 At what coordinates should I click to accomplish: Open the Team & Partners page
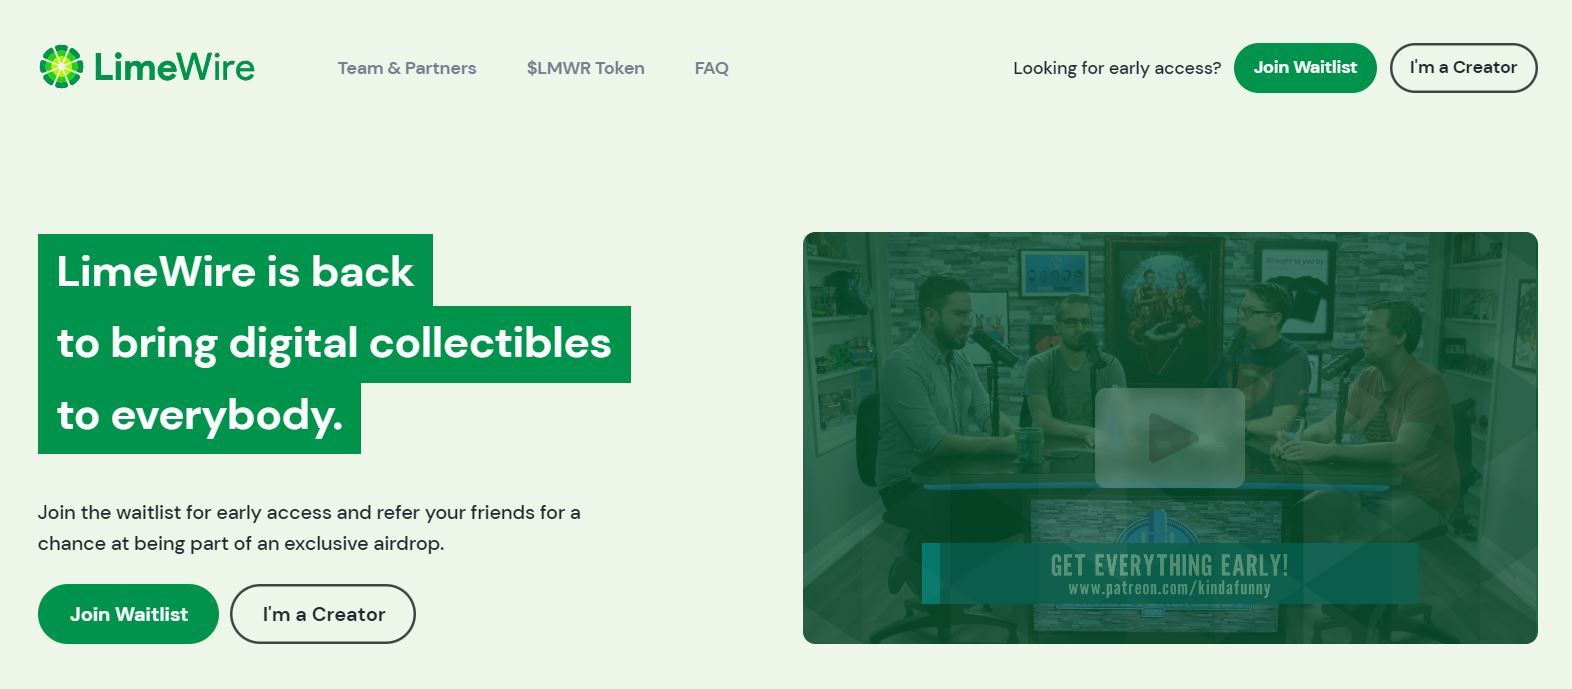pyautogui.click(x=407, y=68)
